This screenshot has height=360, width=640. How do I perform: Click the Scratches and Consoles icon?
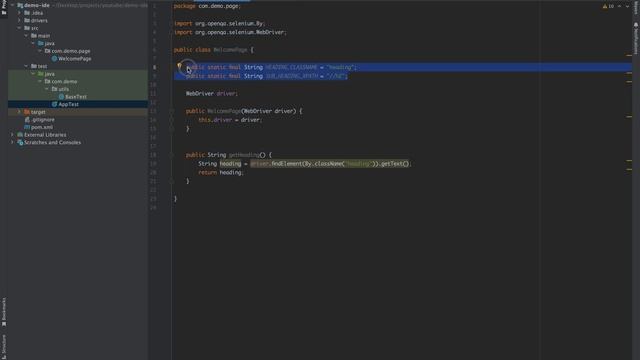tap(20, 142)
